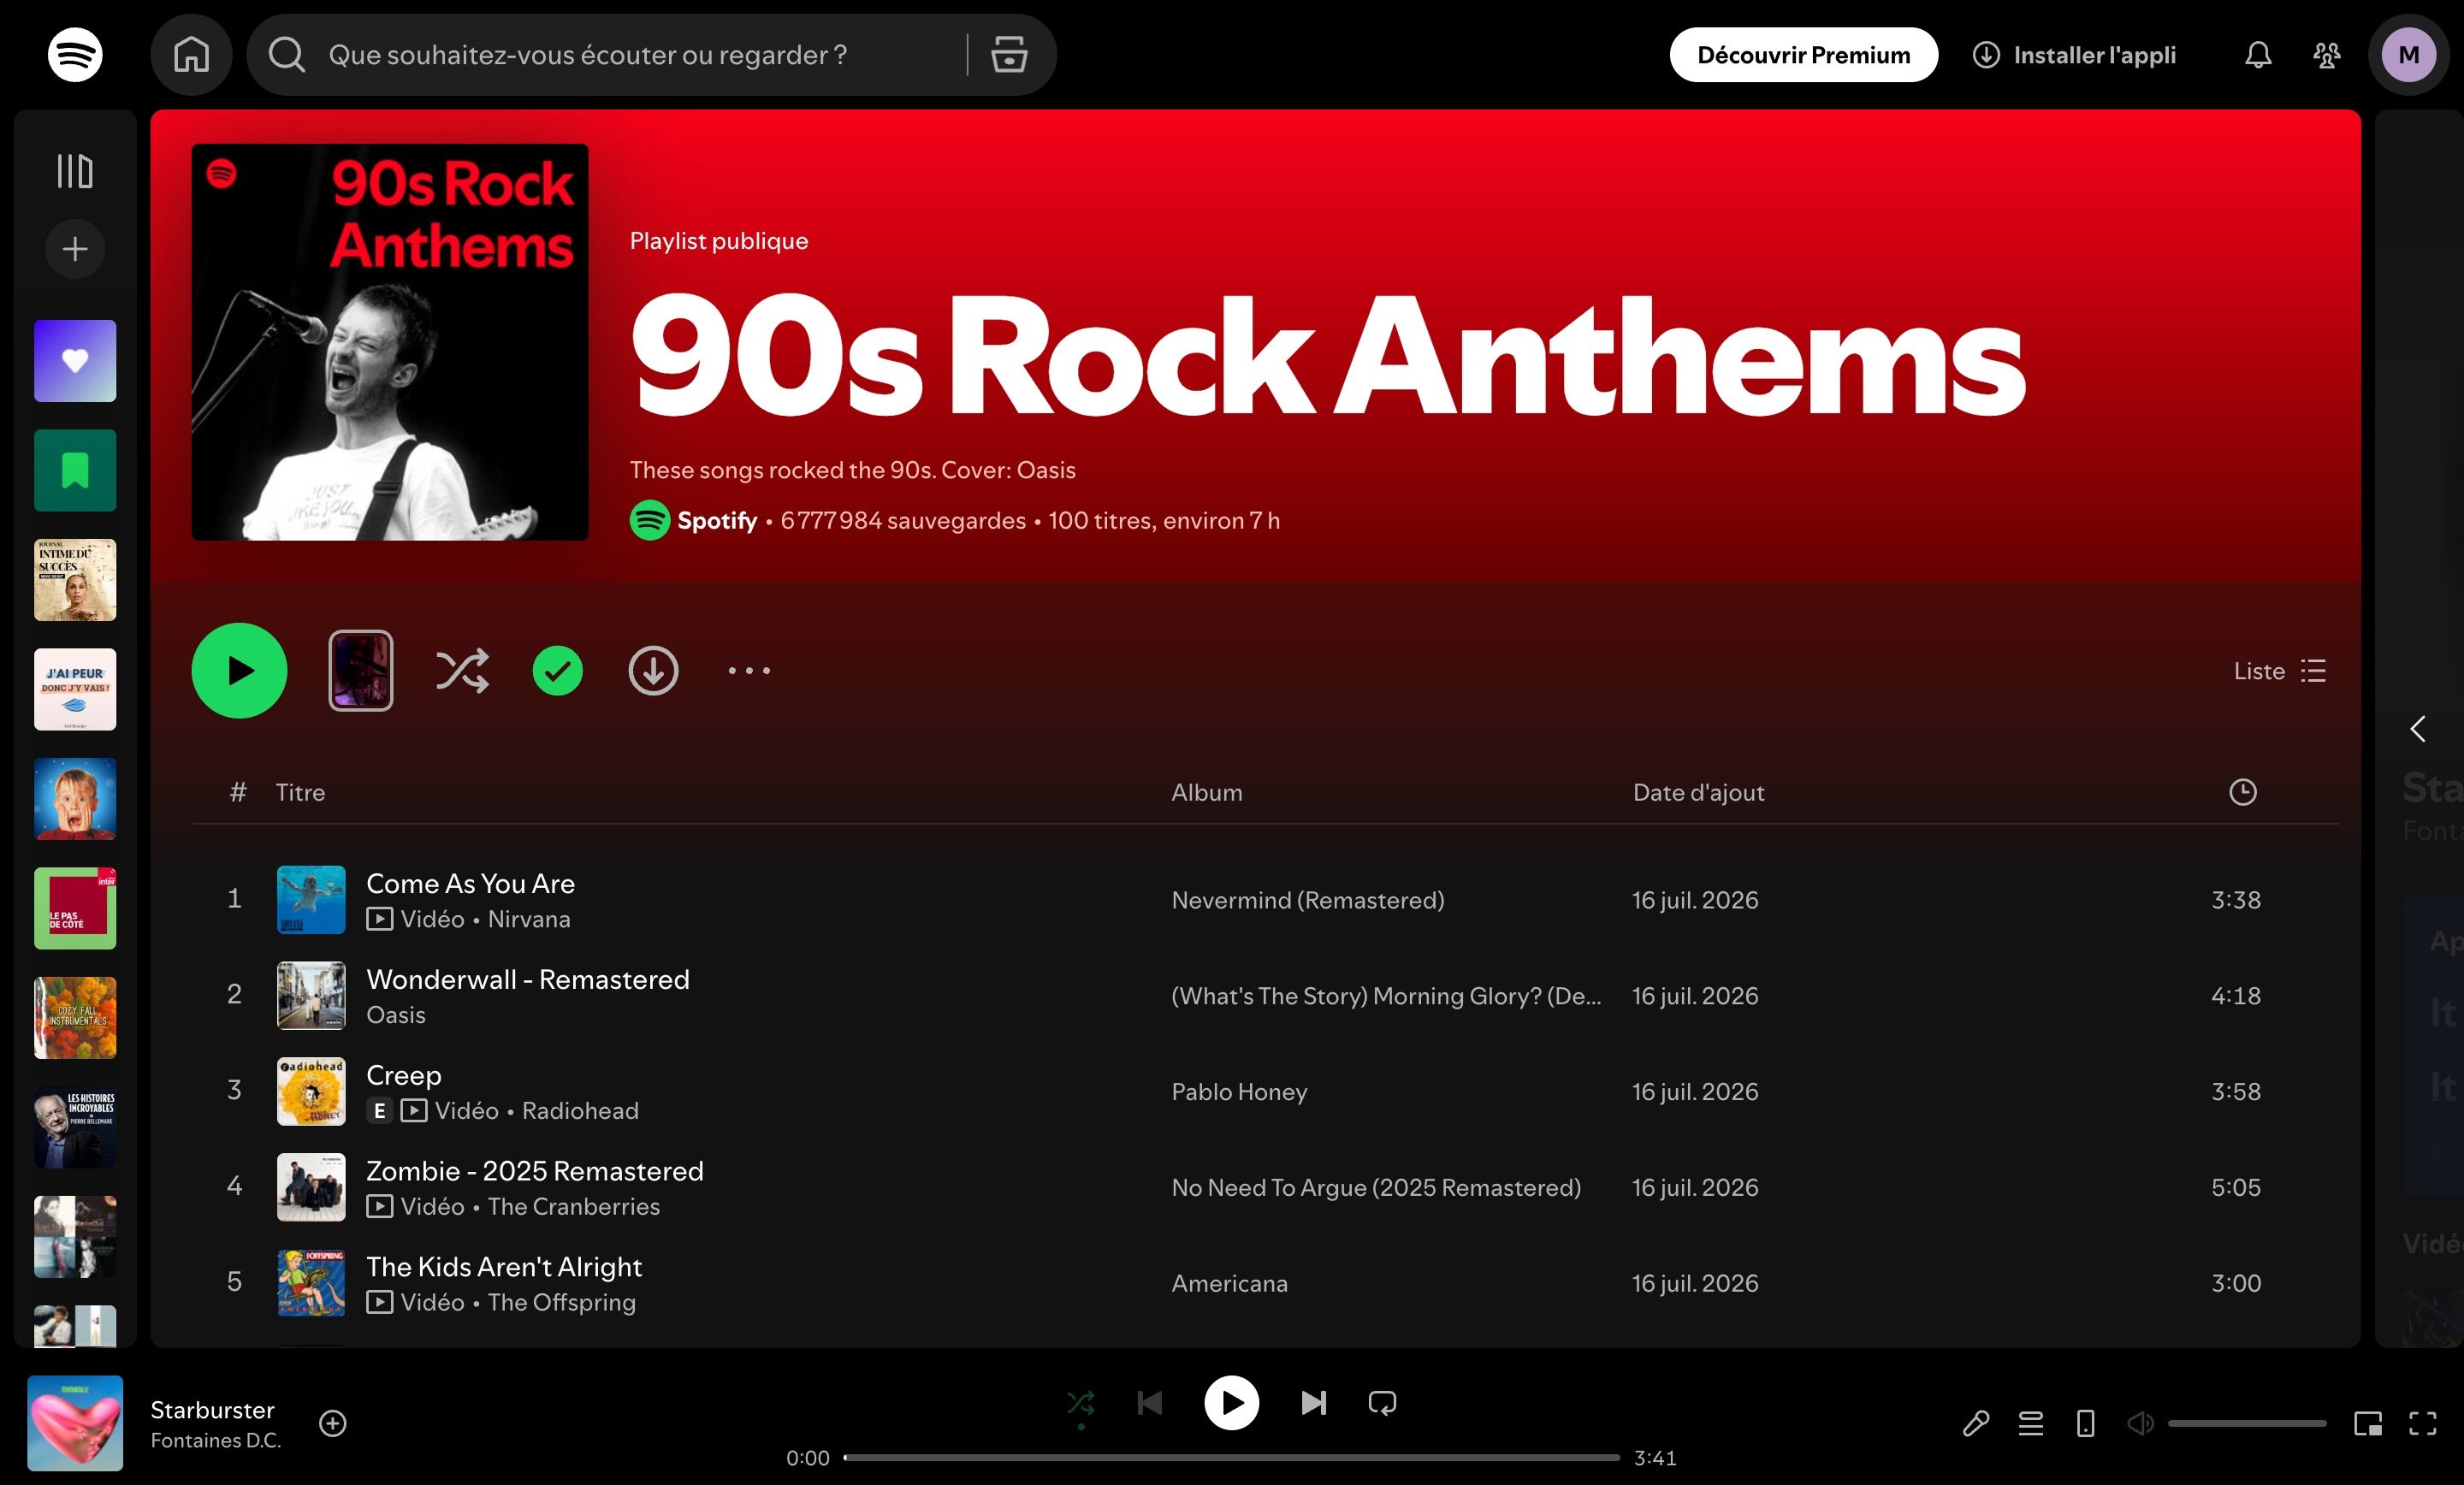Open the green bookmark Your Episodes item
Viewport: 2464px width, 1485px height.
coord(75,471)
